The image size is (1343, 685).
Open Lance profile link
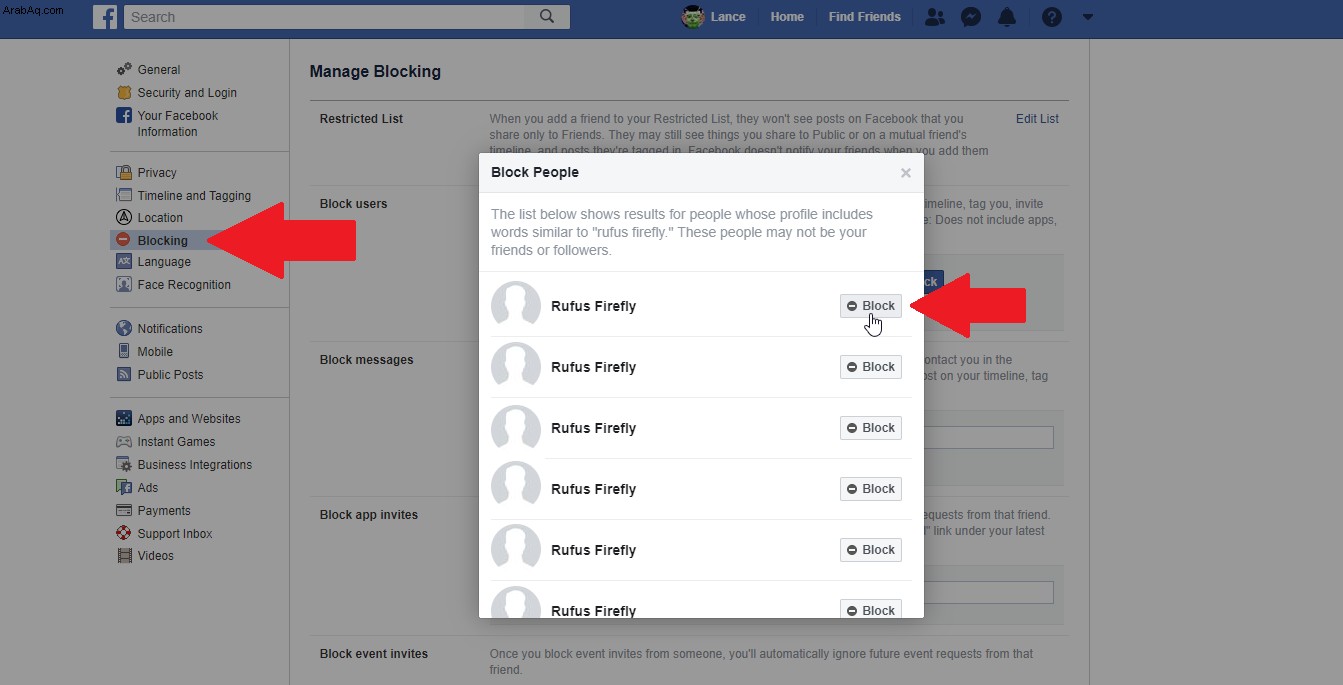point(728,17)
